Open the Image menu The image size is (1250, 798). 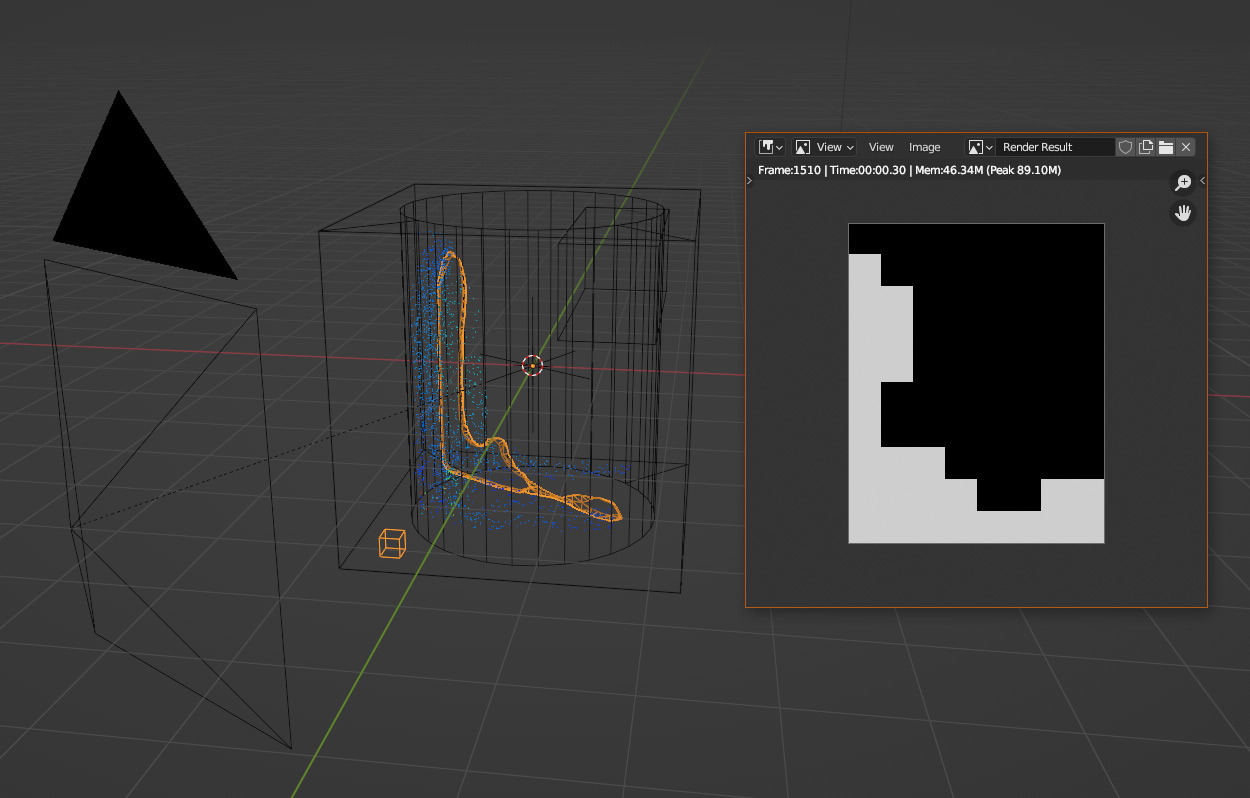(925, 146)
